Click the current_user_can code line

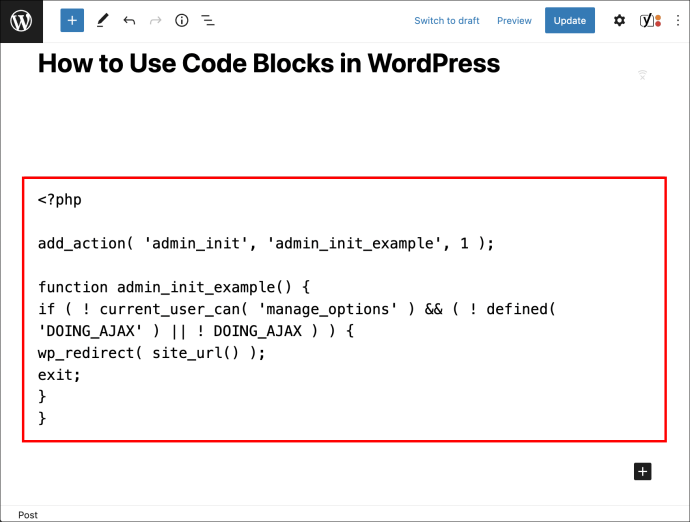coord(297,309)
